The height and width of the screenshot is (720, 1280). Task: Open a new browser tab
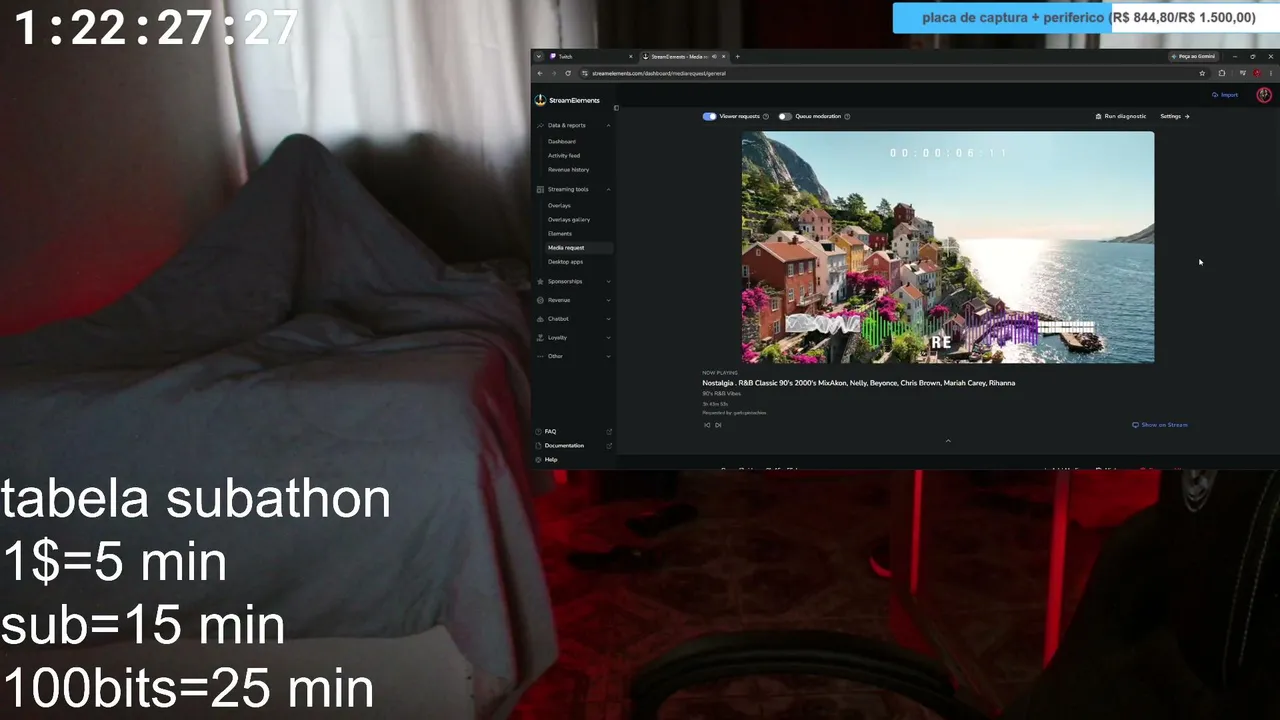point(737,57)
